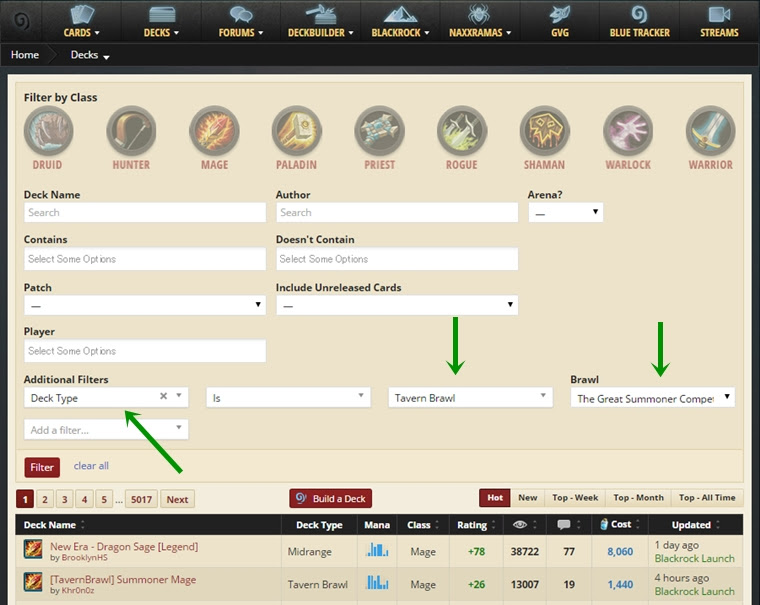Viewport: 760px width, 605px height.
Task: Click the Next page button
Action: tap(177, 499)
